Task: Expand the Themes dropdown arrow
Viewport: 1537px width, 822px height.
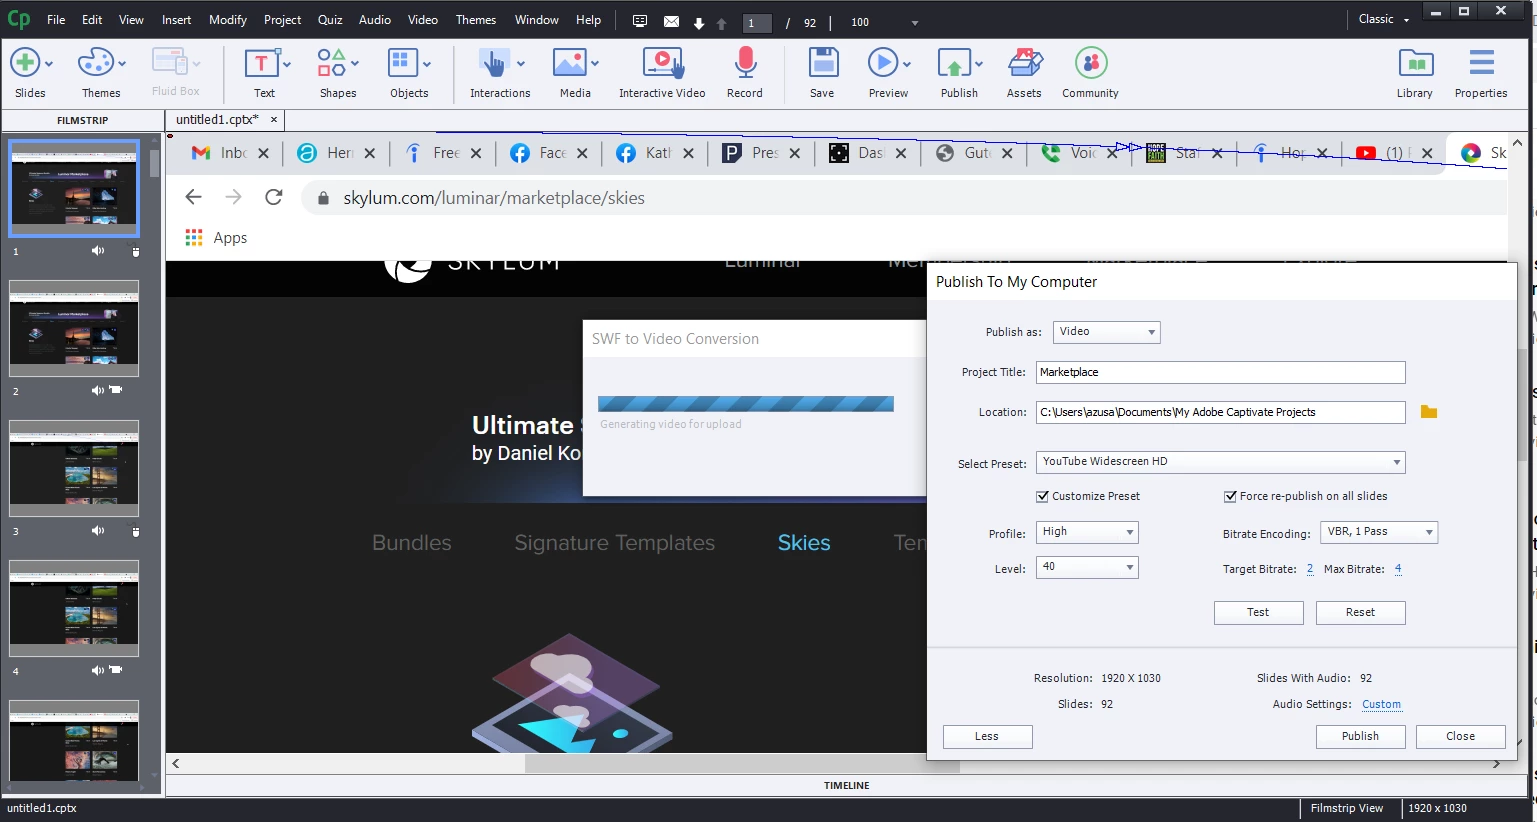Action: pyautogui.click(x=122, y=64)
